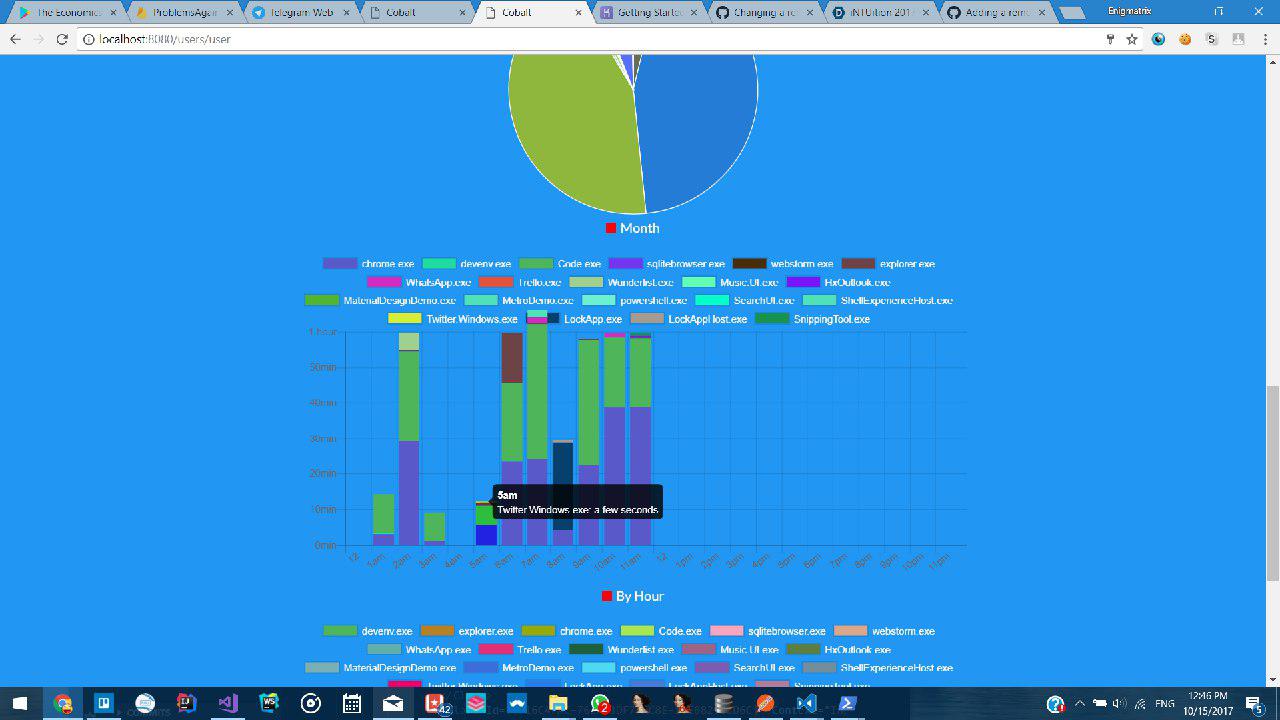The width and height of the screenshot is (1280, 720).
Task: Open PowerShell from the taskbar
Action: 847,703
